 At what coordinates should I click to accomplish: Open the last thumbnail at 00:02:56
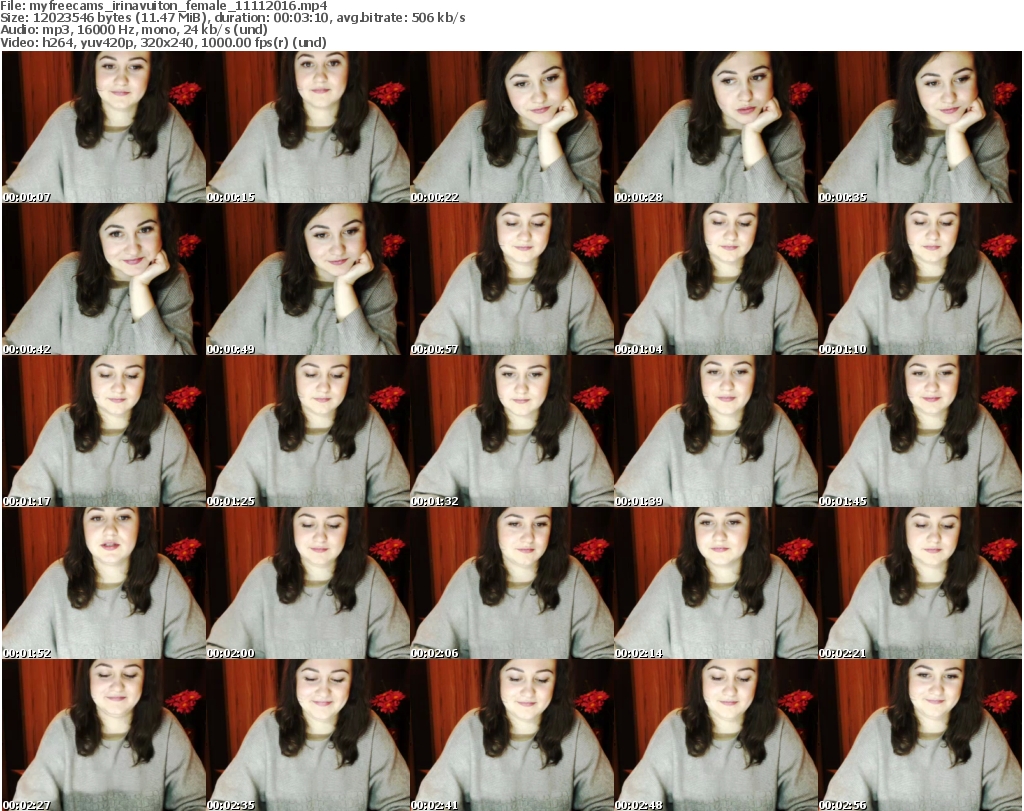tap(920, 735)
